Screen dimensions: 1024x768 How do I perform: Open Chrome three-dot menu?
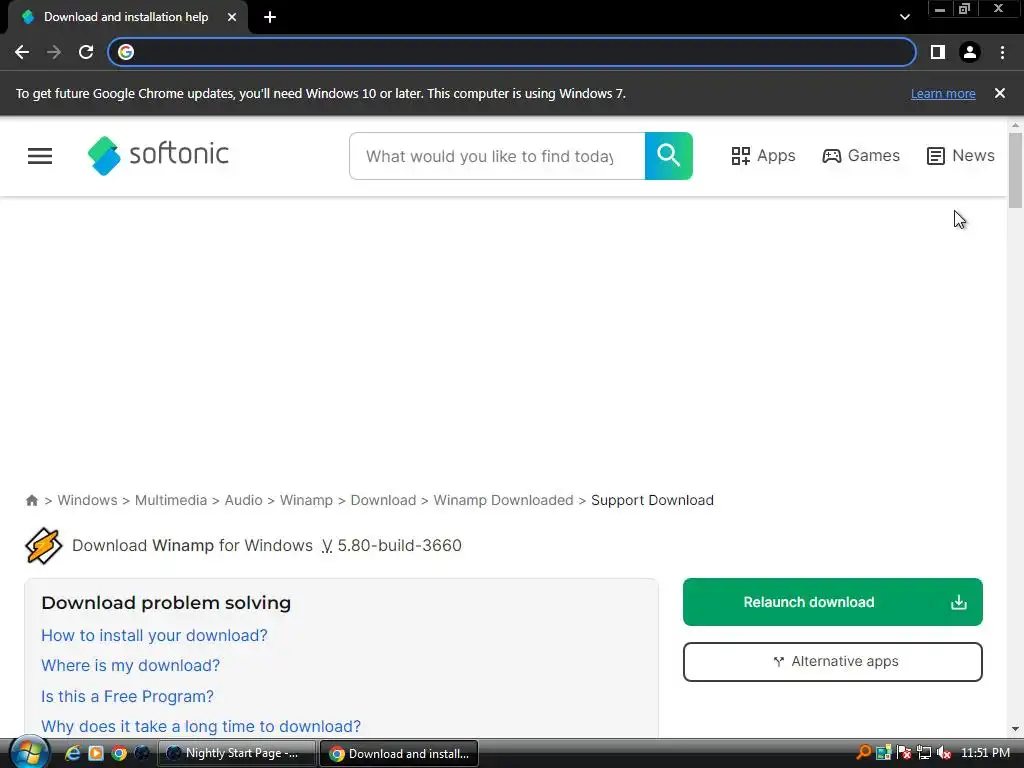[x=1002, y=52]
